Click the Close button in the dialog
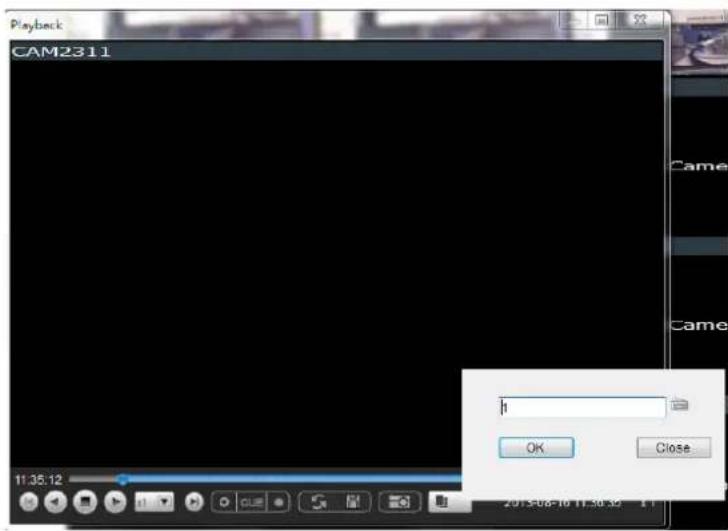The width and height of the screenshot is (728, 531). [674, 447]
